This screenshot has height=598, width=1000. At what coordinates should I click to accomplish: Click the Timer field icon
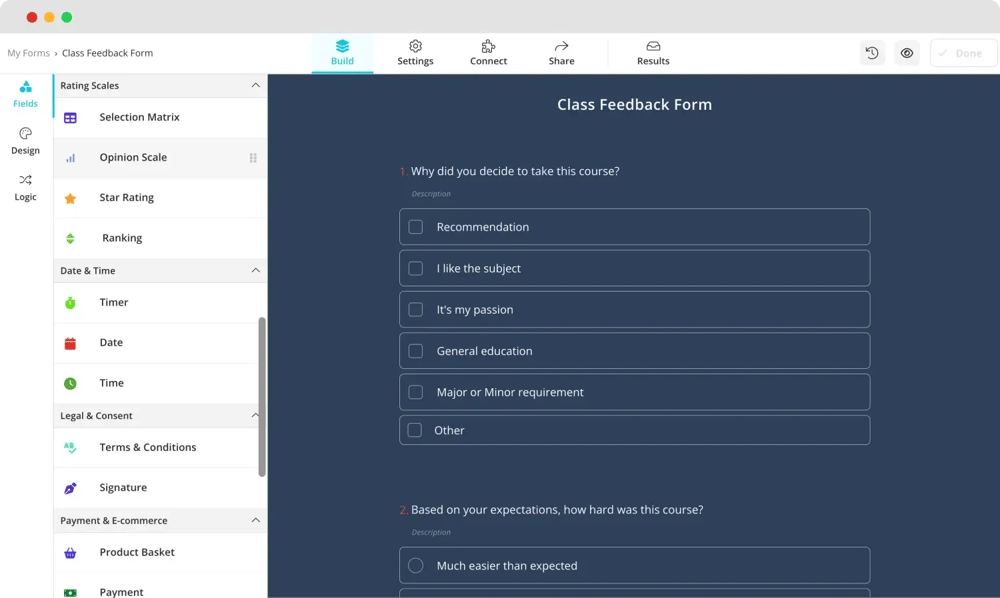[69, 302]
